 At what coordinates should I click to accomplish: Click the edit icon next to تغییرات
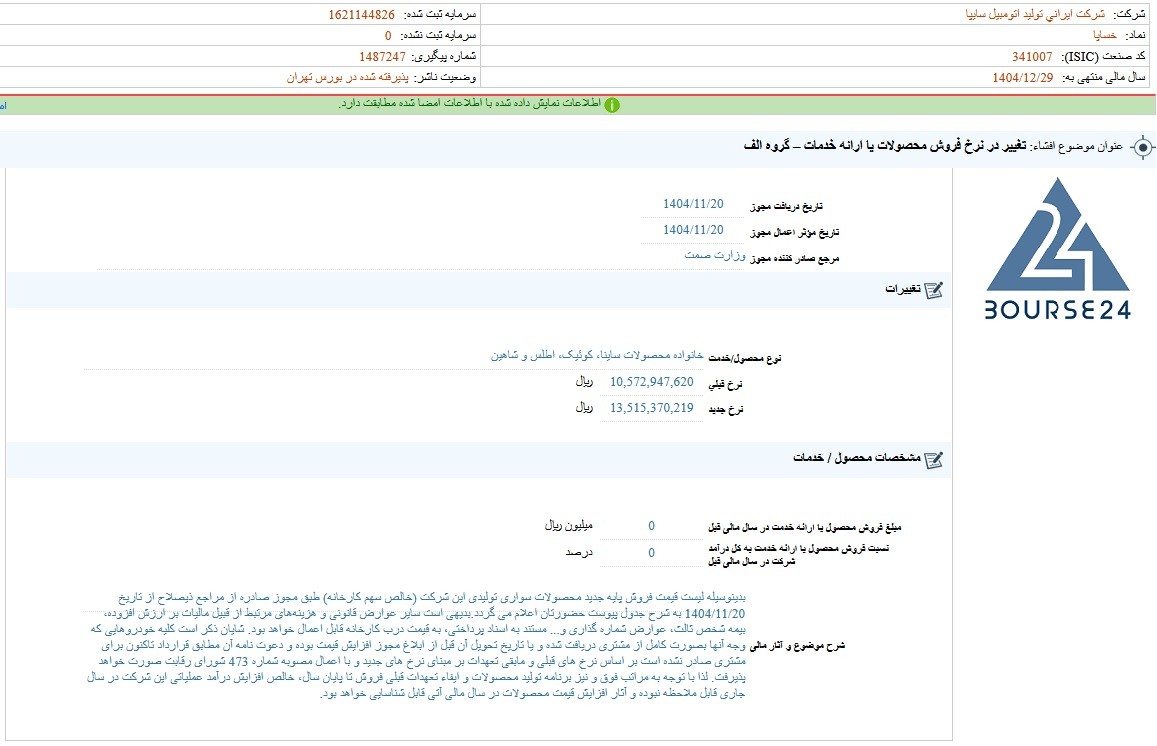933,289
